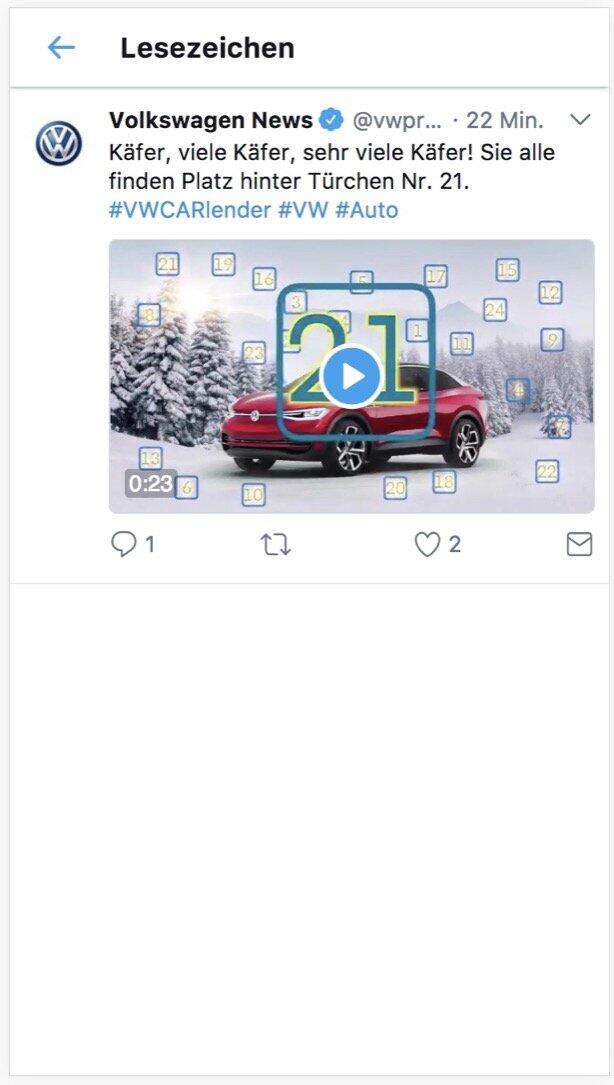
Task: Expand tweet options chevron menu
Action: point(579,120)
